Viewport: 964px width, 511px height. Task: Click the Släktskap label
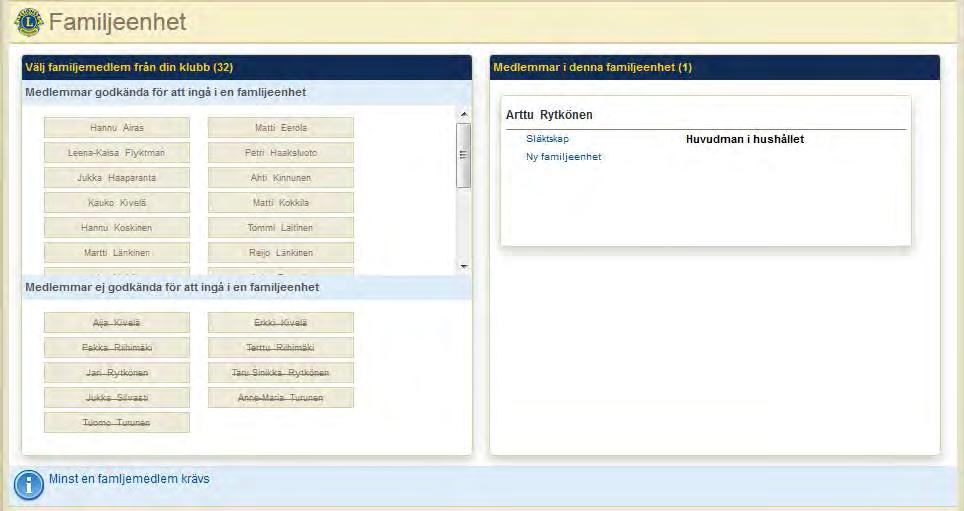click(x=547, y=139)
